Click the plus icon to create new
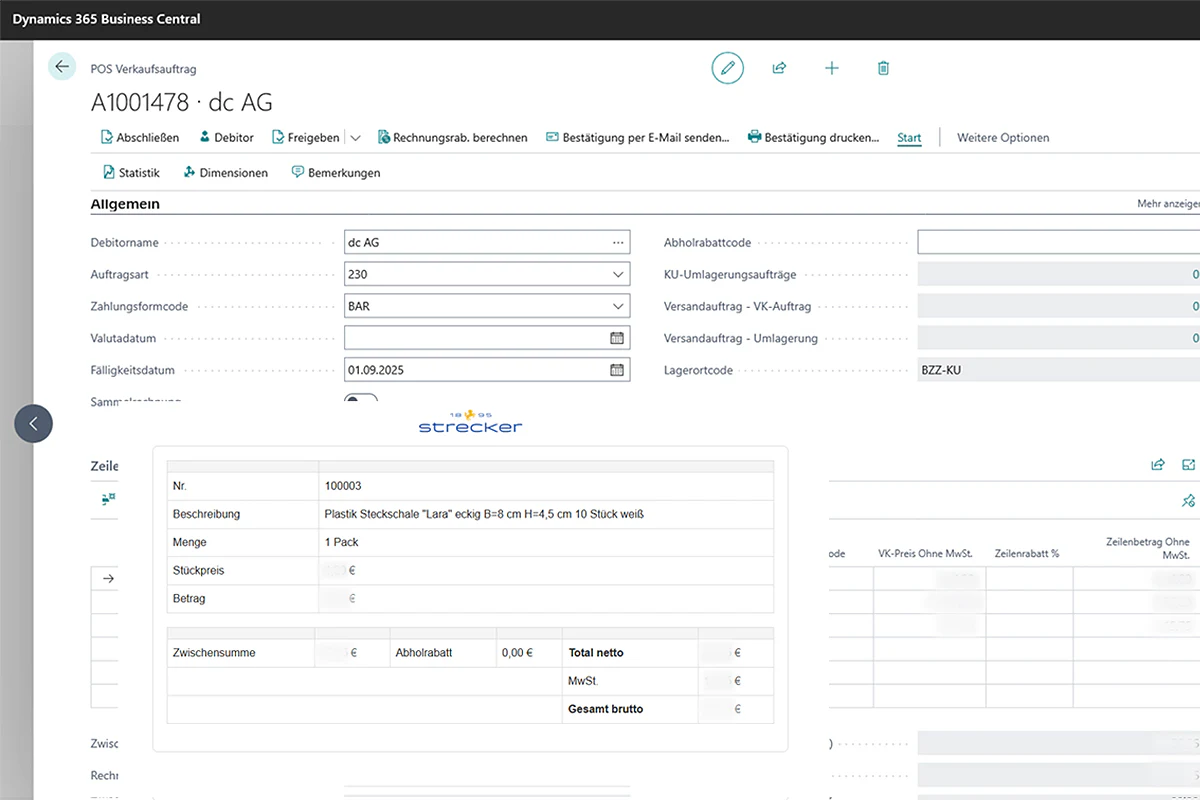The height and width of the screenshot is (800, 1200). click(831, 68)
